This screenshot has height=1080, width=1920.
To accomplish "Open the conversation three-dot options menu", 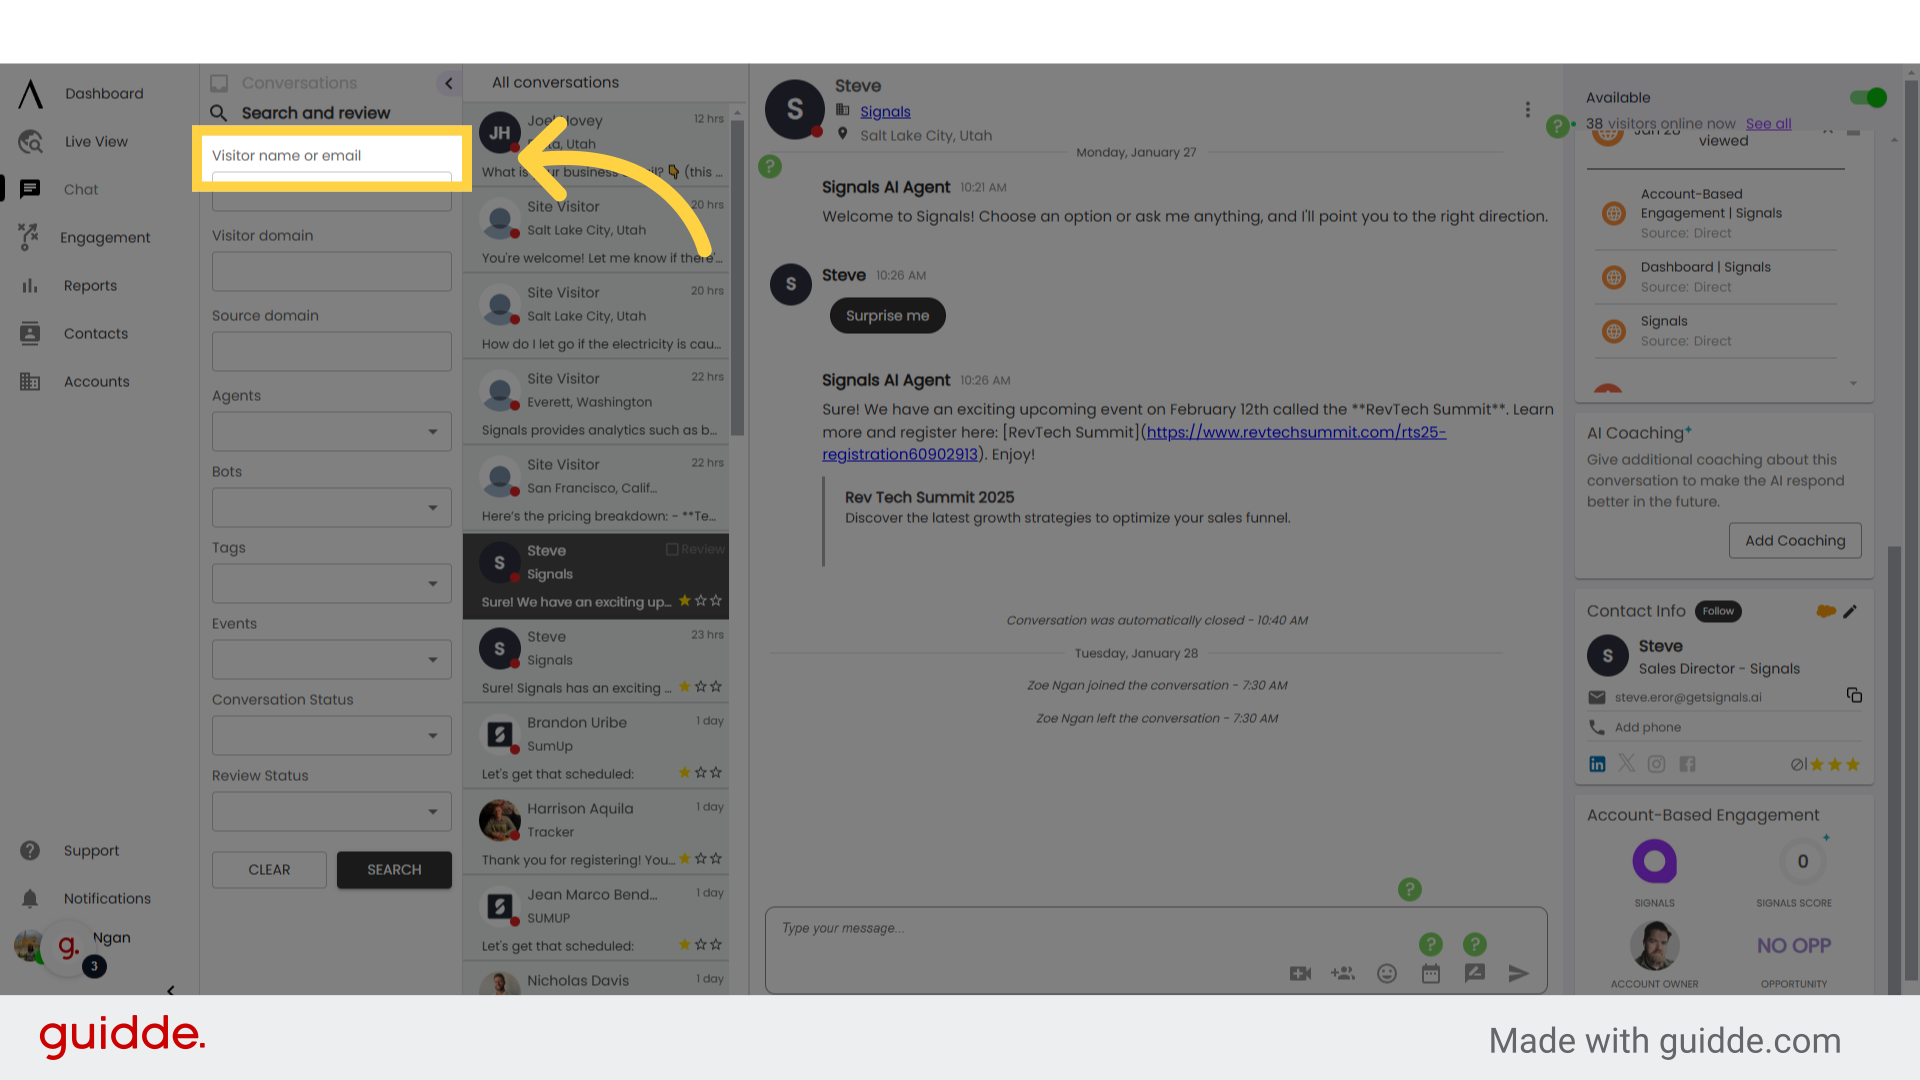I will 1527,109.
